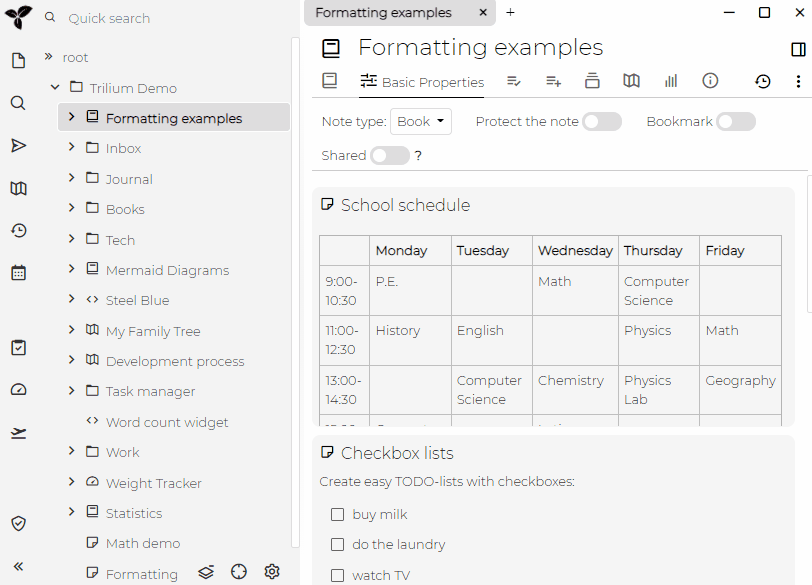Enable the Bookmark switch

[735, 122]
